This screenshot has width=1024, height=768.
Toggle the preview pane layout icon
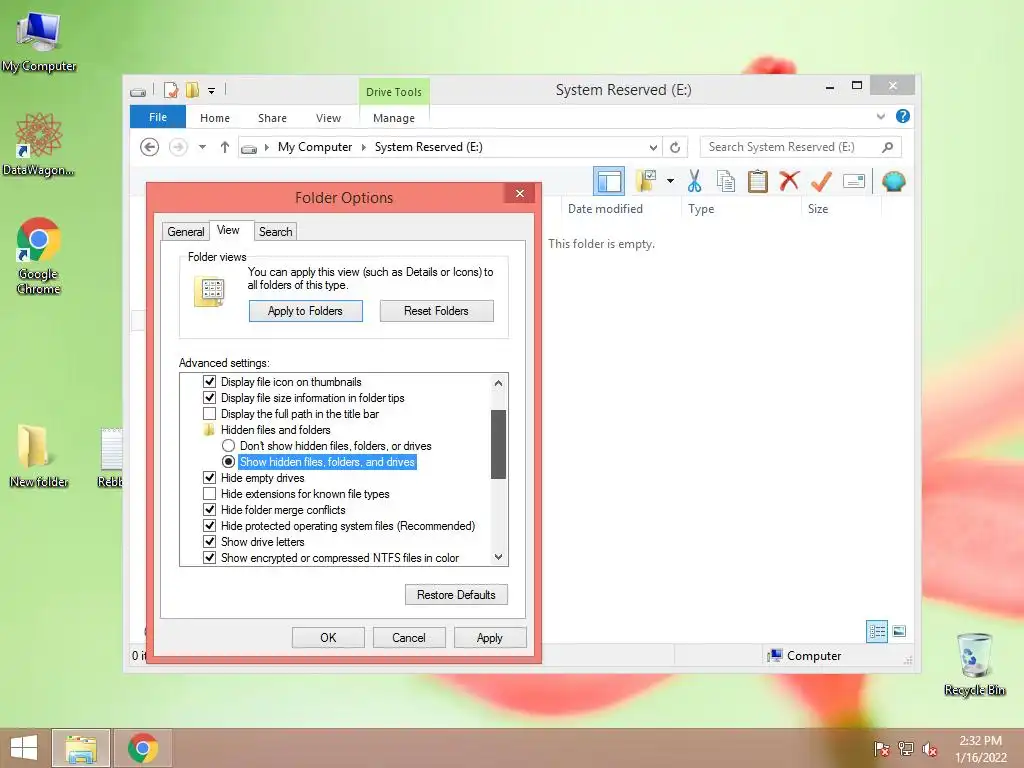click(609, 181)
